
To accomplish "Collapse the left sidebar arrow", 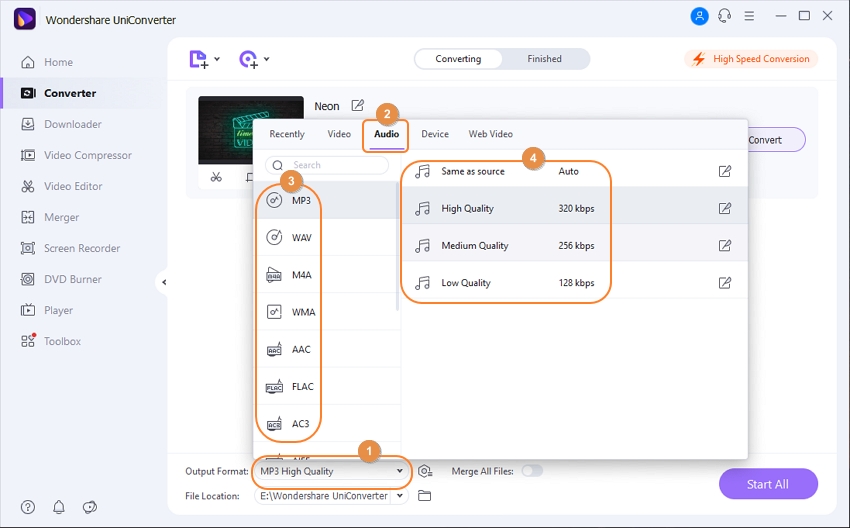I will pos(163,283).
